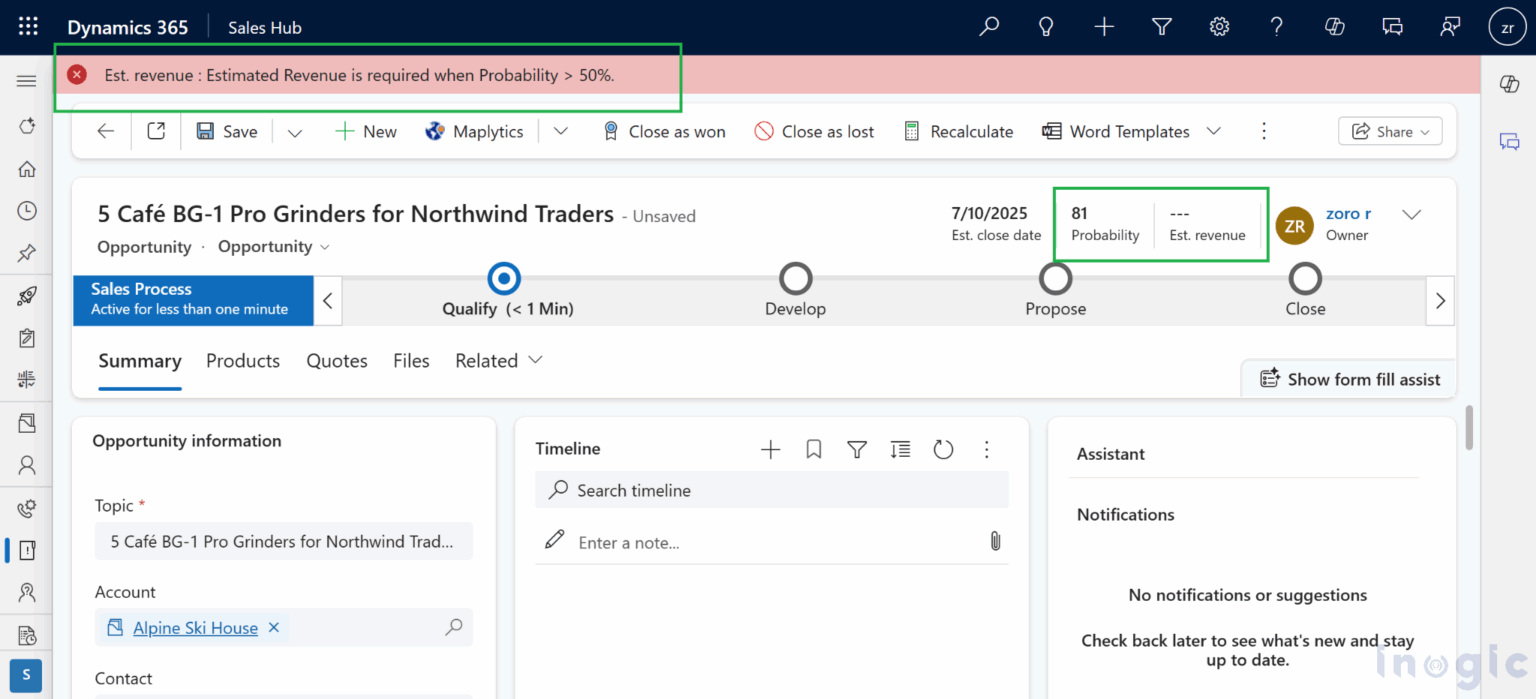Save the opportunity record
This screenshot has width=1536, height=699.
pos(227,131)
